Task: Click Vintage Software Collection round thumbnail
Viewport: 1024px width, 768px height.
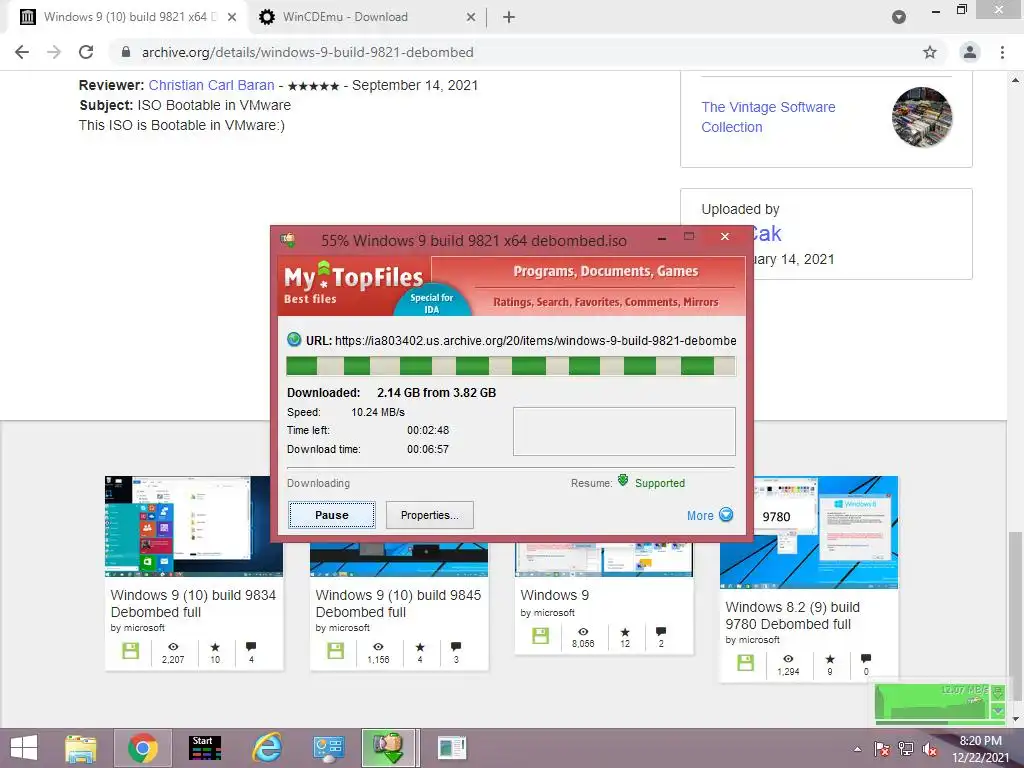Action: 921,117
